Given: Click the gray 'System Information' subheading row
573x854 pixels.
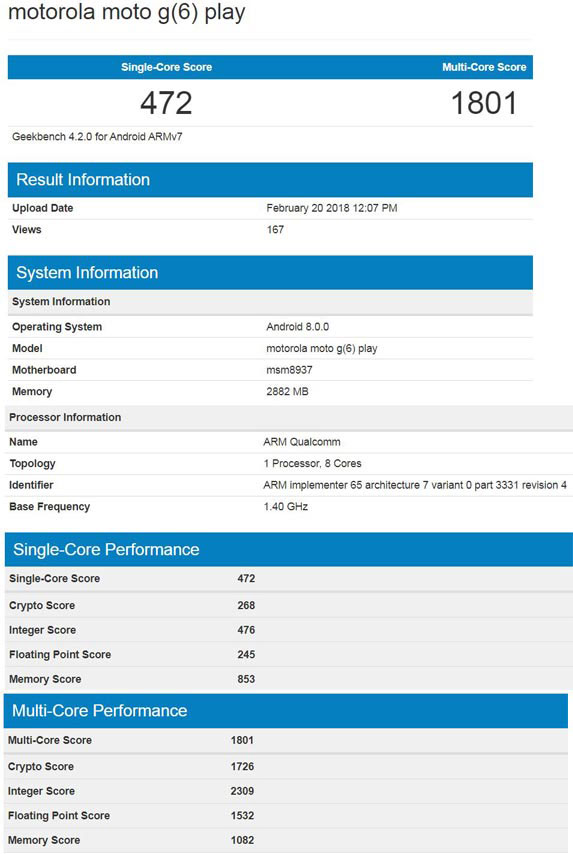Looking at the screenshot, I should 270,302.
